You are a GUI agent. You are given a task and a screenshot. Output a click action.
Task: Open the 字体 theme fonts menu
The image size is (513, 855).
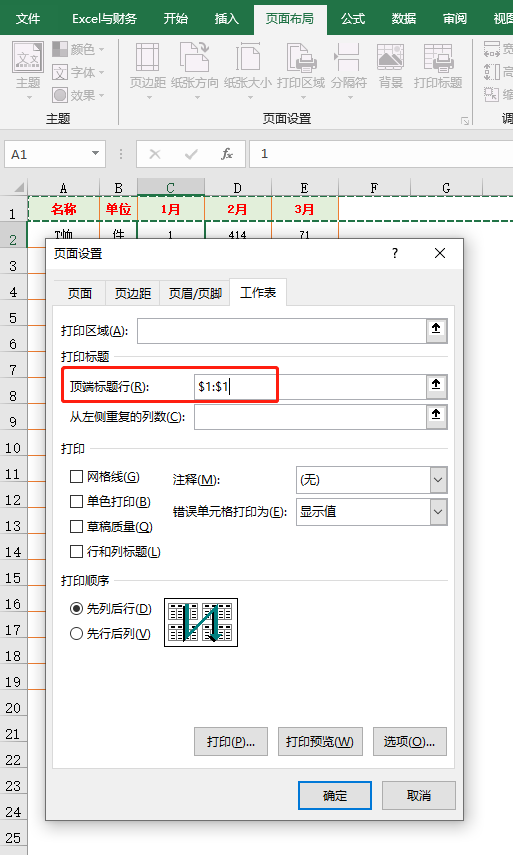click(78, 73)
